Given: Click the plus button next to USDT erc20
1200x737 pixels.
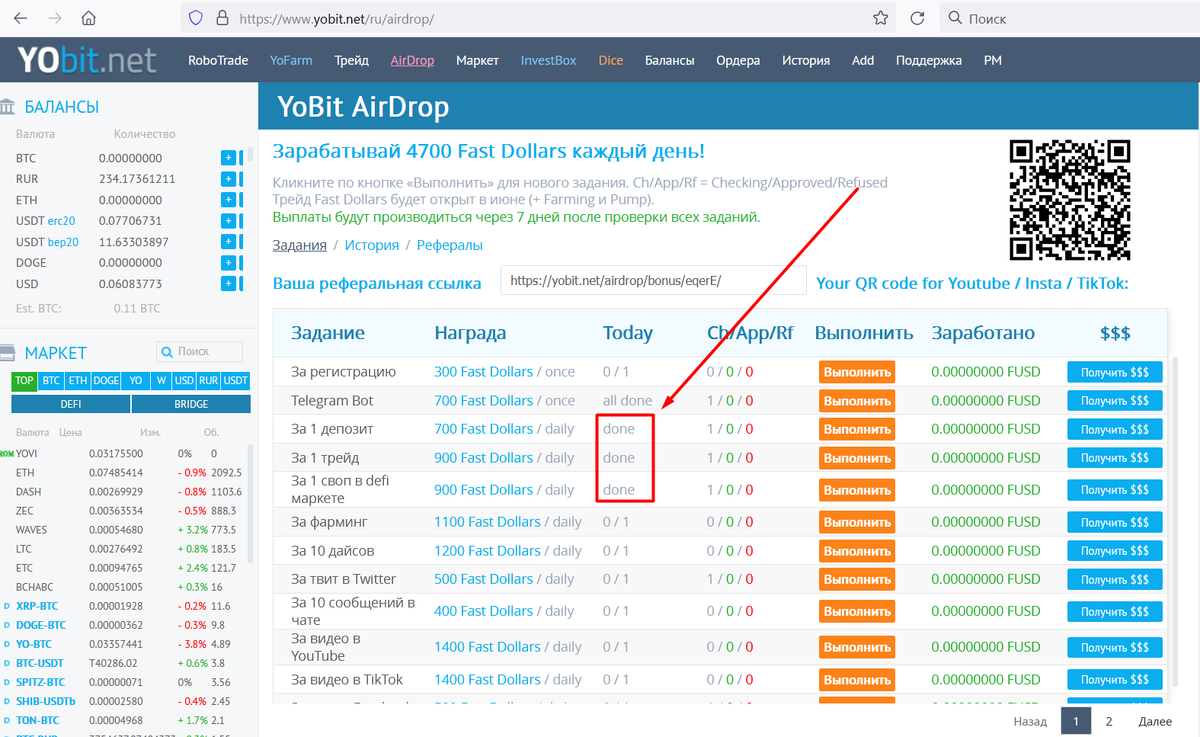Looking at the screenshot, I should pyautogui.click(x=228, y=221).
